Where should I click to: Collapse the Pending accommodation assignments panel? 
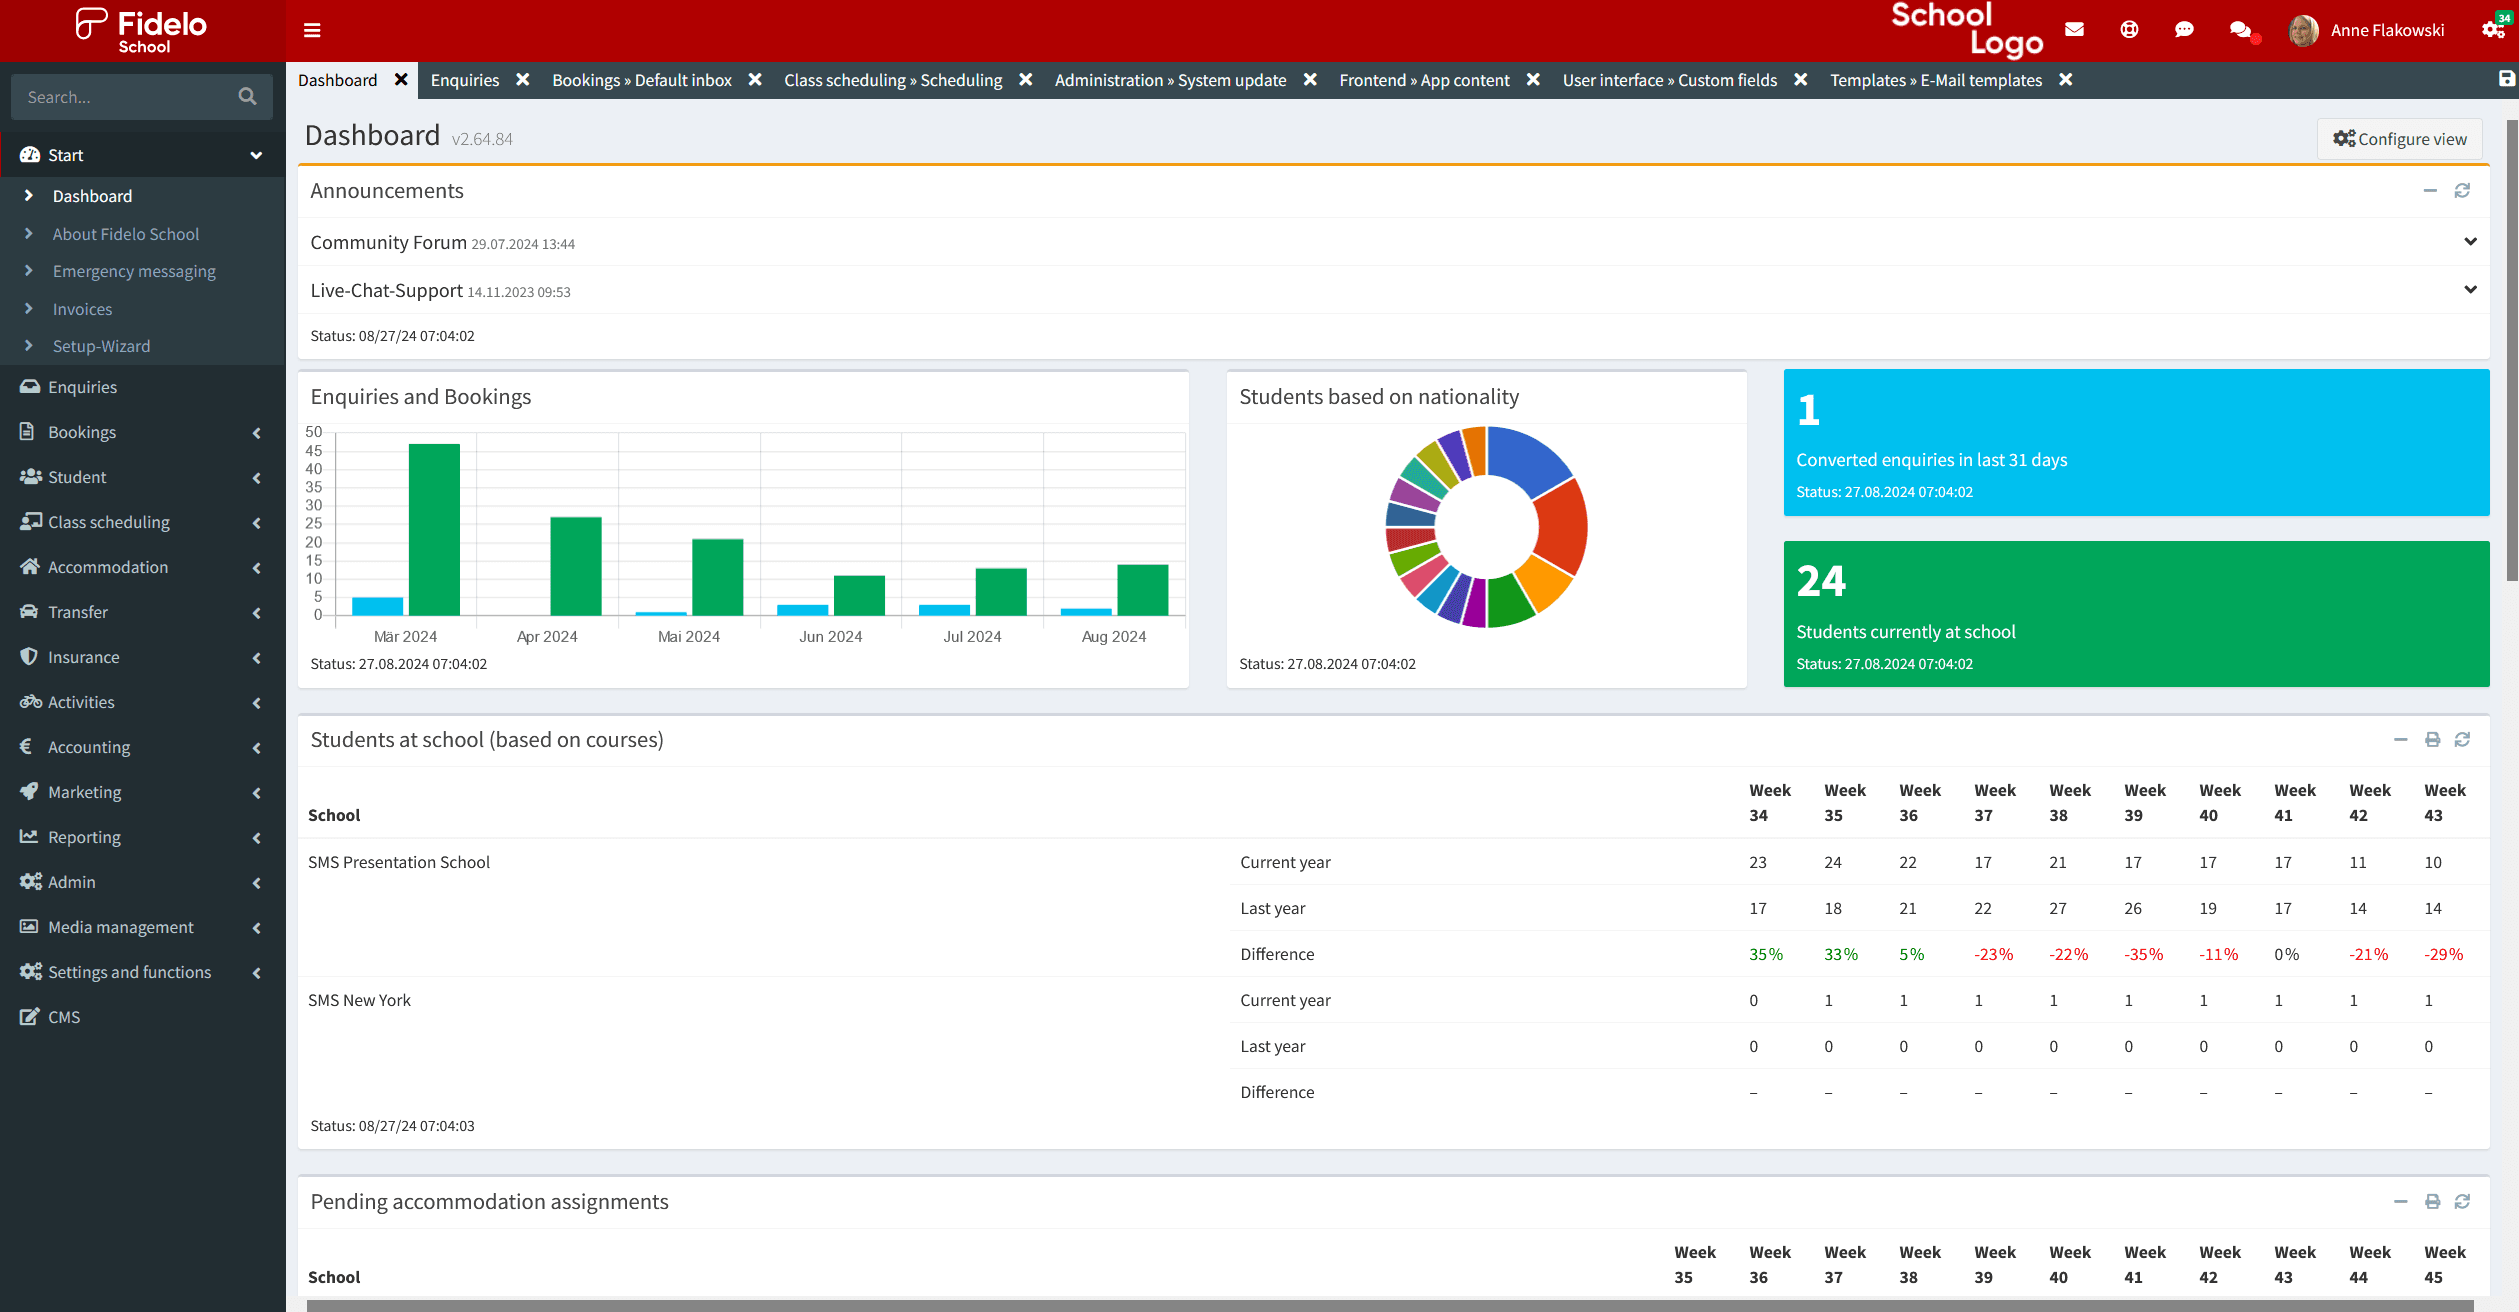[2401, 1202]
